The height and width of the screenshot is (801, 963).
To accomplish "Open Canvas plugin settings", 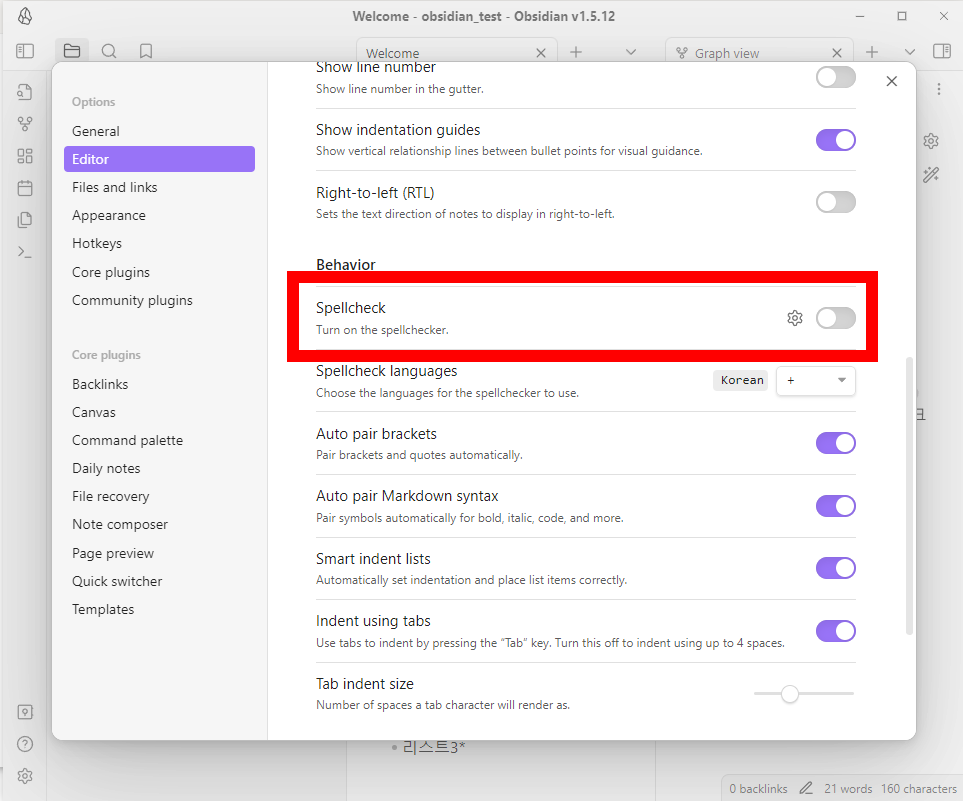I will pos(159,412).
